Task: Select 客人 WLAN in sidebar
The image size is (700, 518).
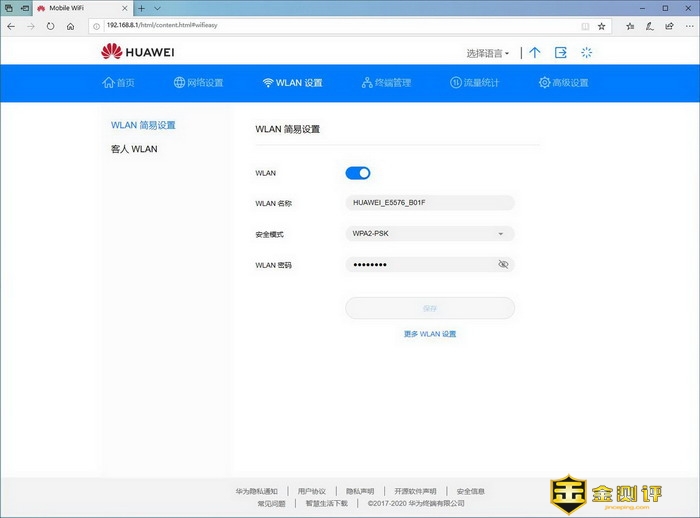Action: (134, 149)
